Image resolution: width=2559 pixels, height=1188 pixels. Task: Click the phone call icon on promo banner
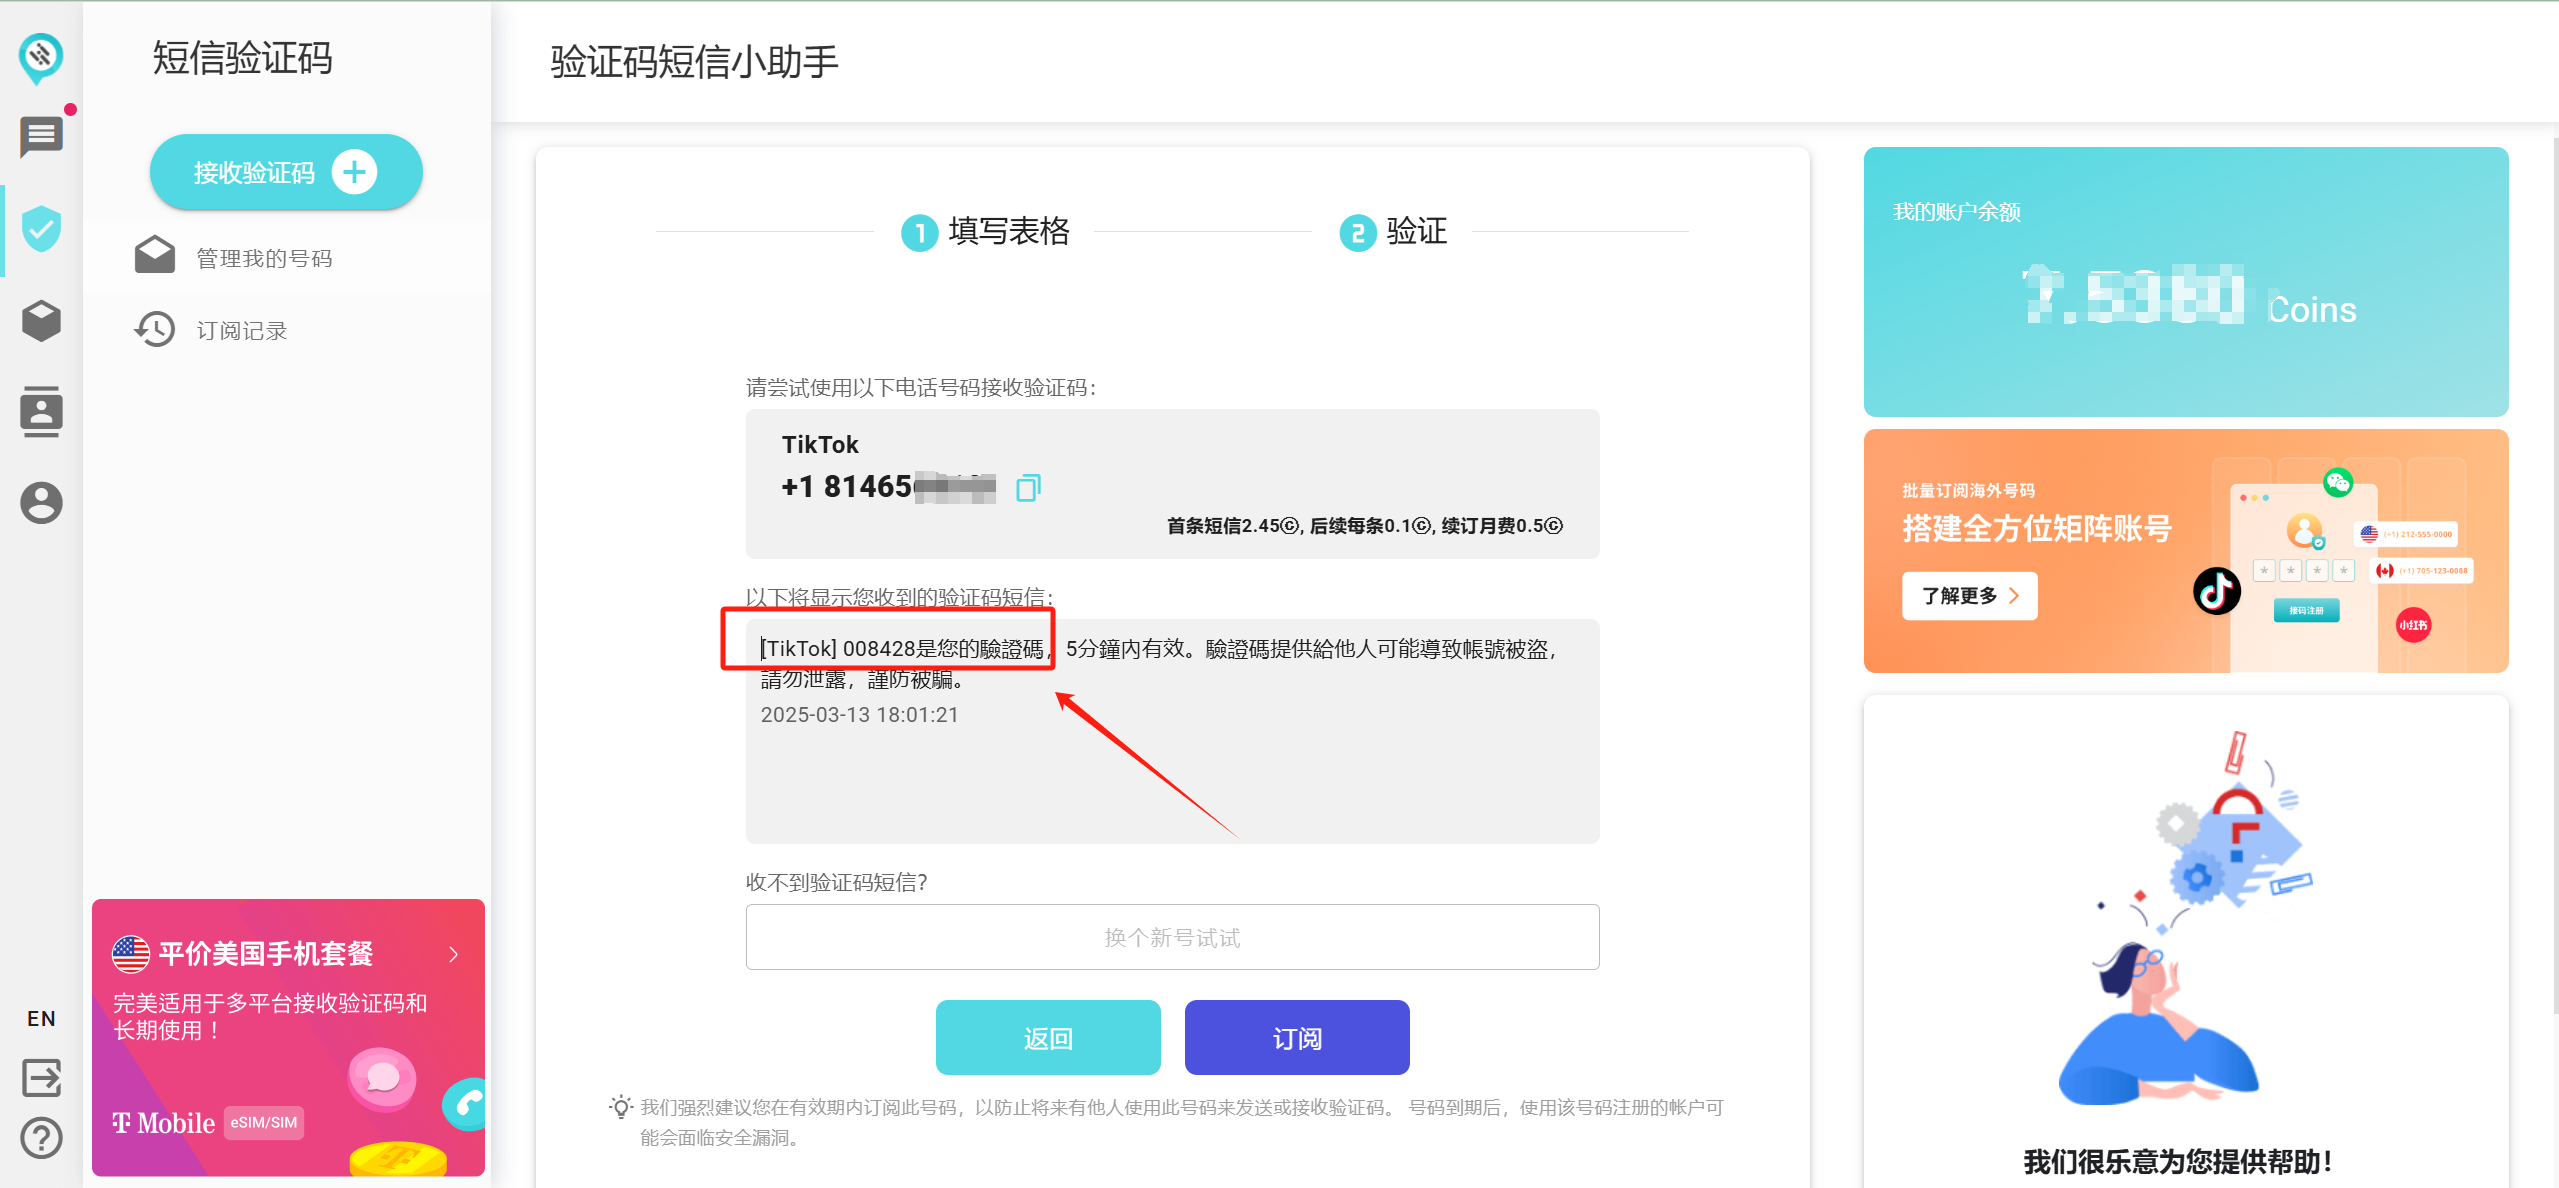tap(466, 1103)
